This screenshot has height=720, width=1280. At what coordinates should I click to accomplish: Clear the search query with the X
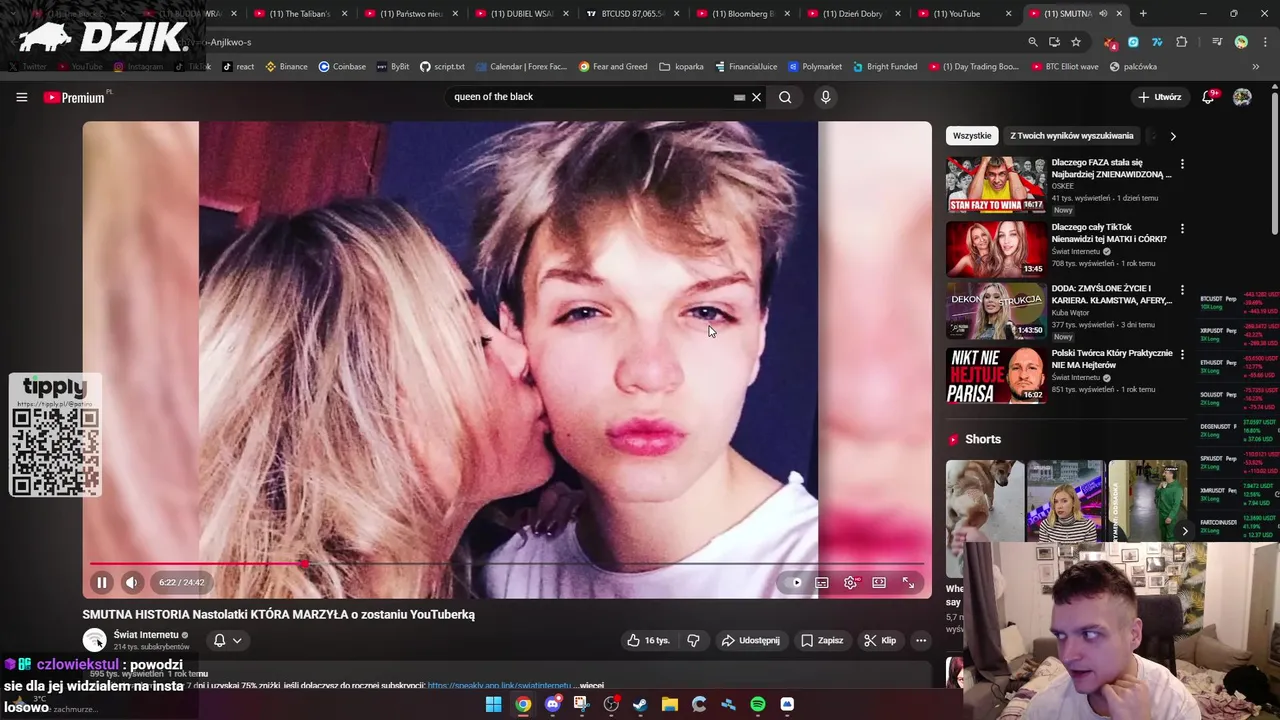(x=756, y=97)
